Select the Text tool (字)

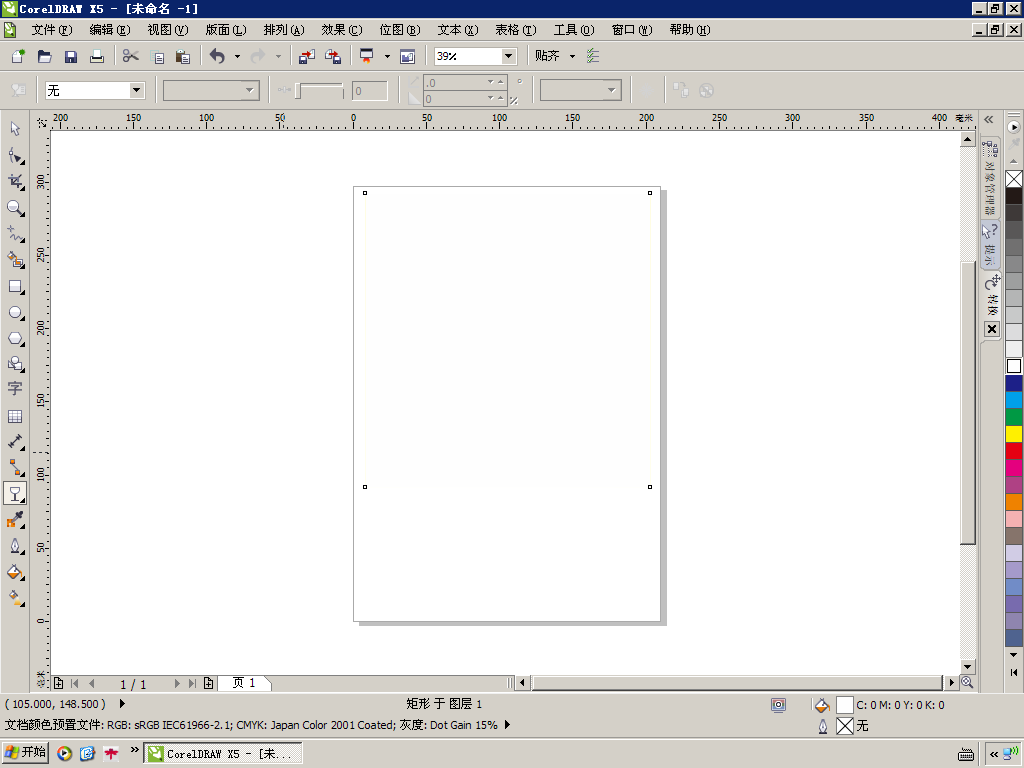pos(15,389)
